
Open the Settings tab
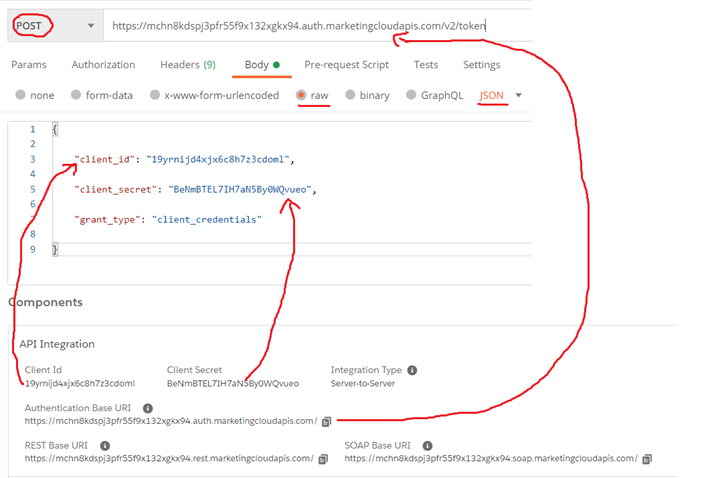click(481, 65)
